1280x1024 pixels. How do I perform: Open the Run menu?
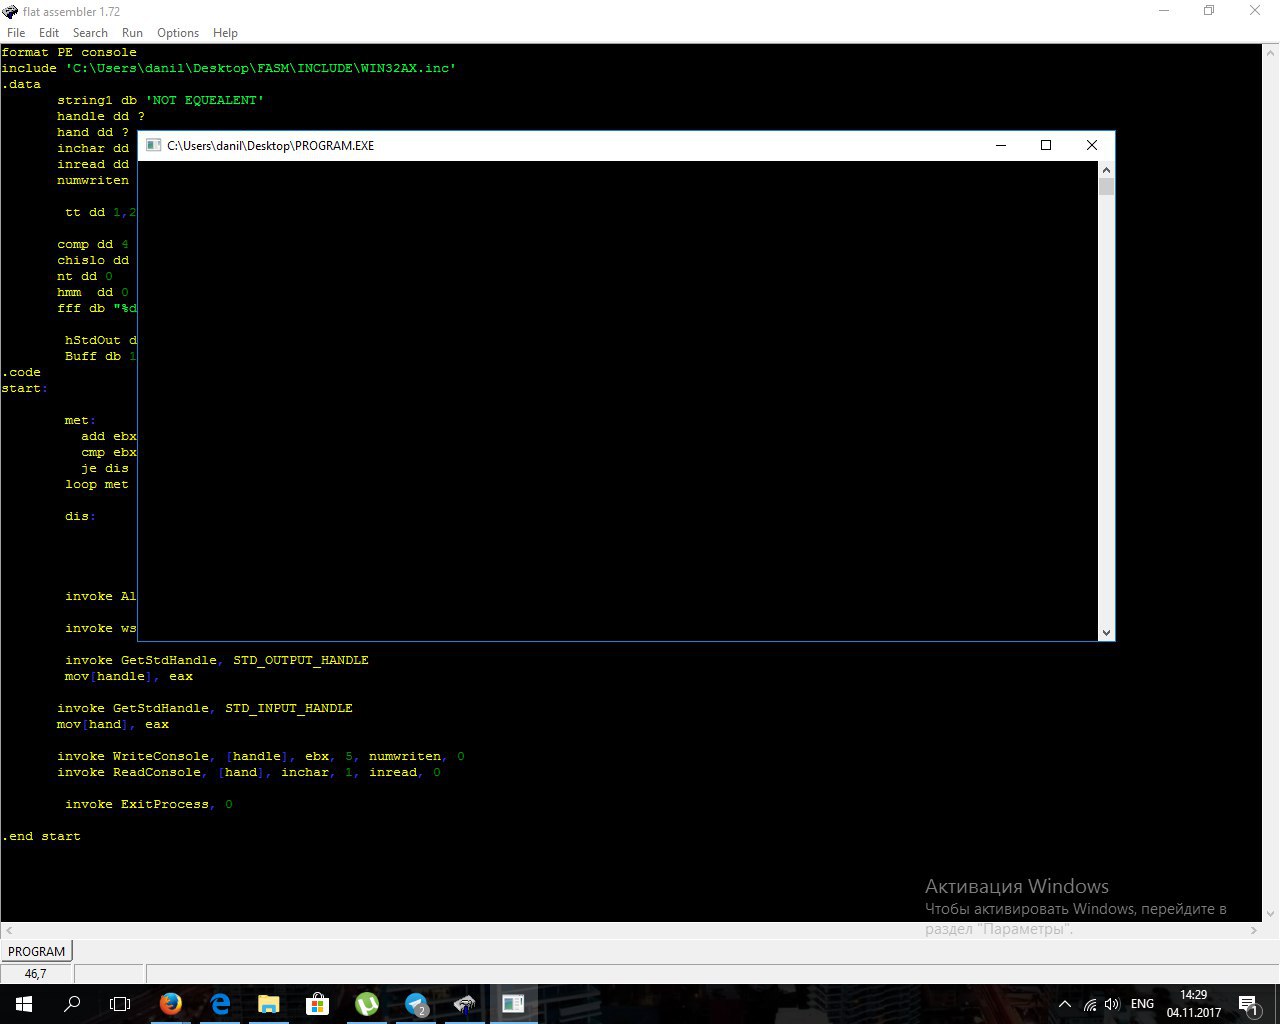pyautogui.click(x=132, y=33)
